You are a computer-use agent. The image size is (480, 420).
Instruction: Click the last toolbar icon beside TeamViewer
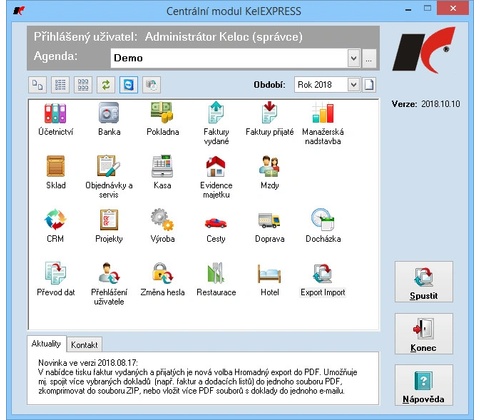pos(151,85)
